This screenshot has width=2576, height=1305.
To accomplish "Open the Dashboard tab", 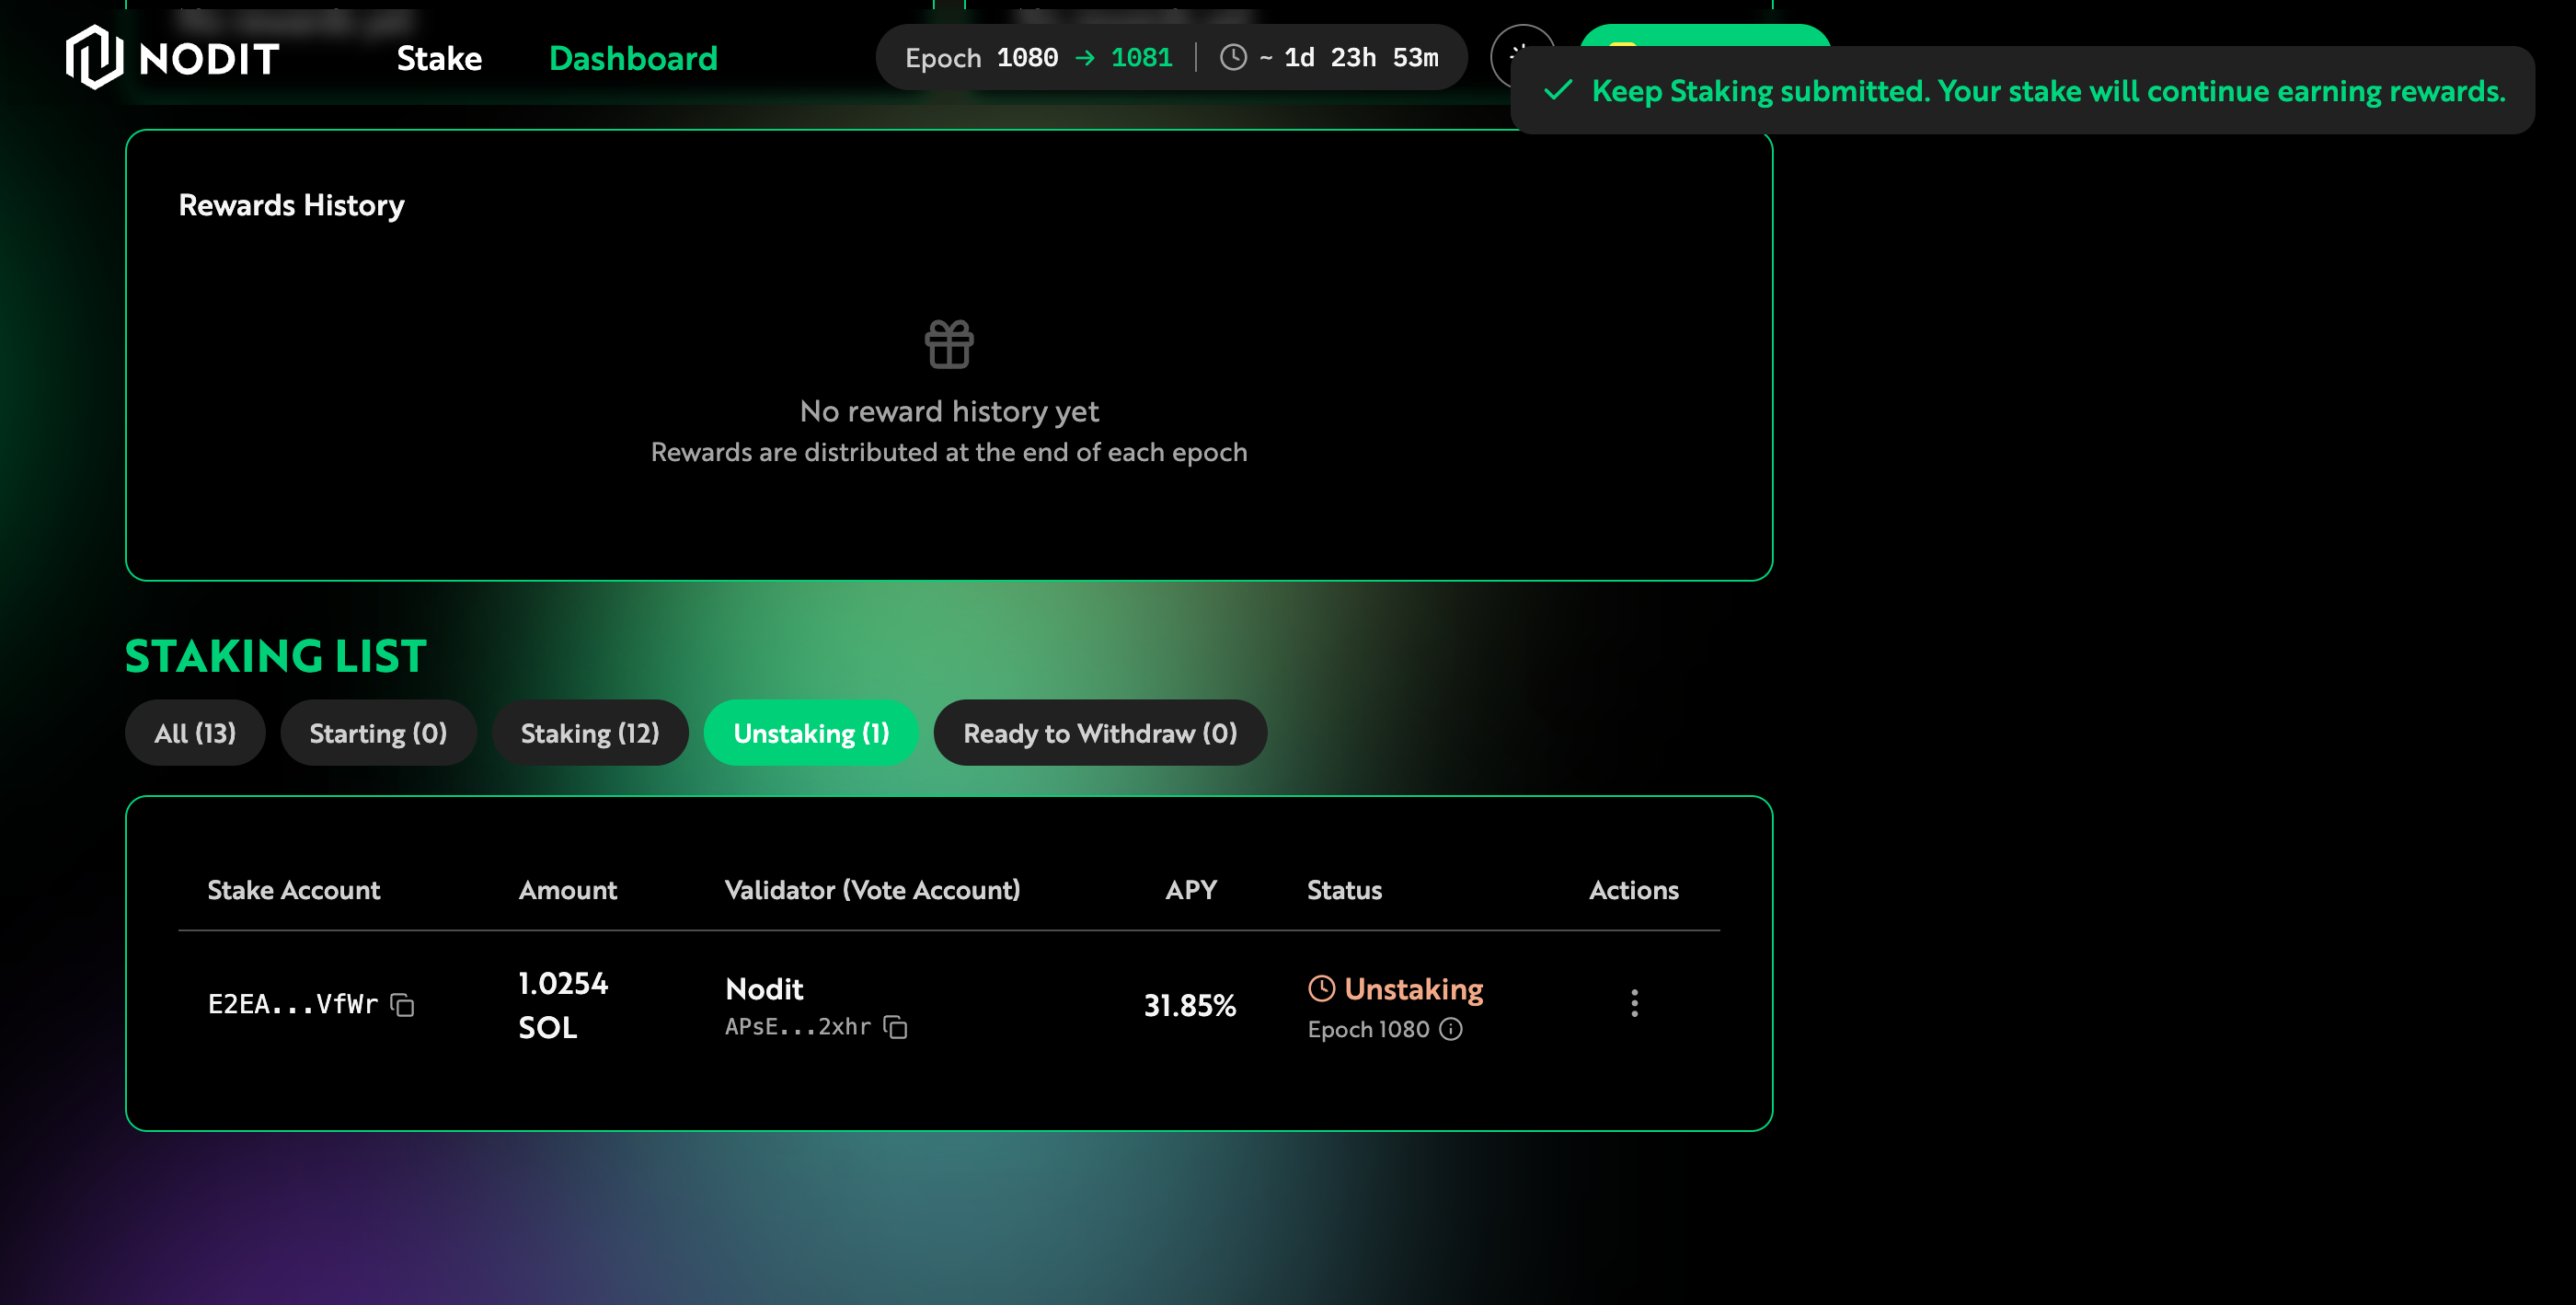I will tap(633, 58).
